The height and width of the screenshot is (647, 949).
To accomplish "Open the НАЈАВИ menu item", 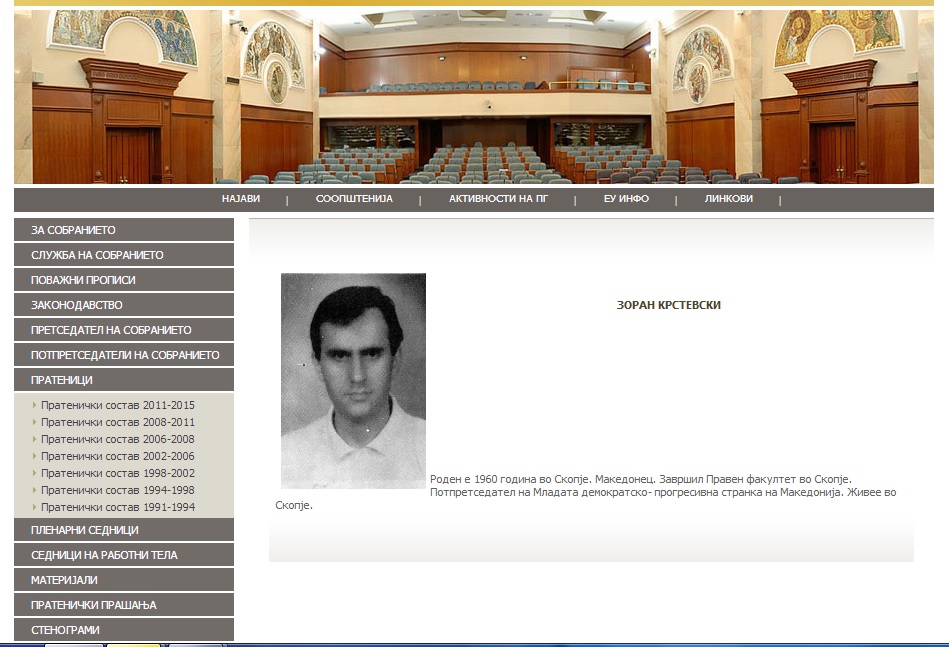I will [x=240, y=199].
